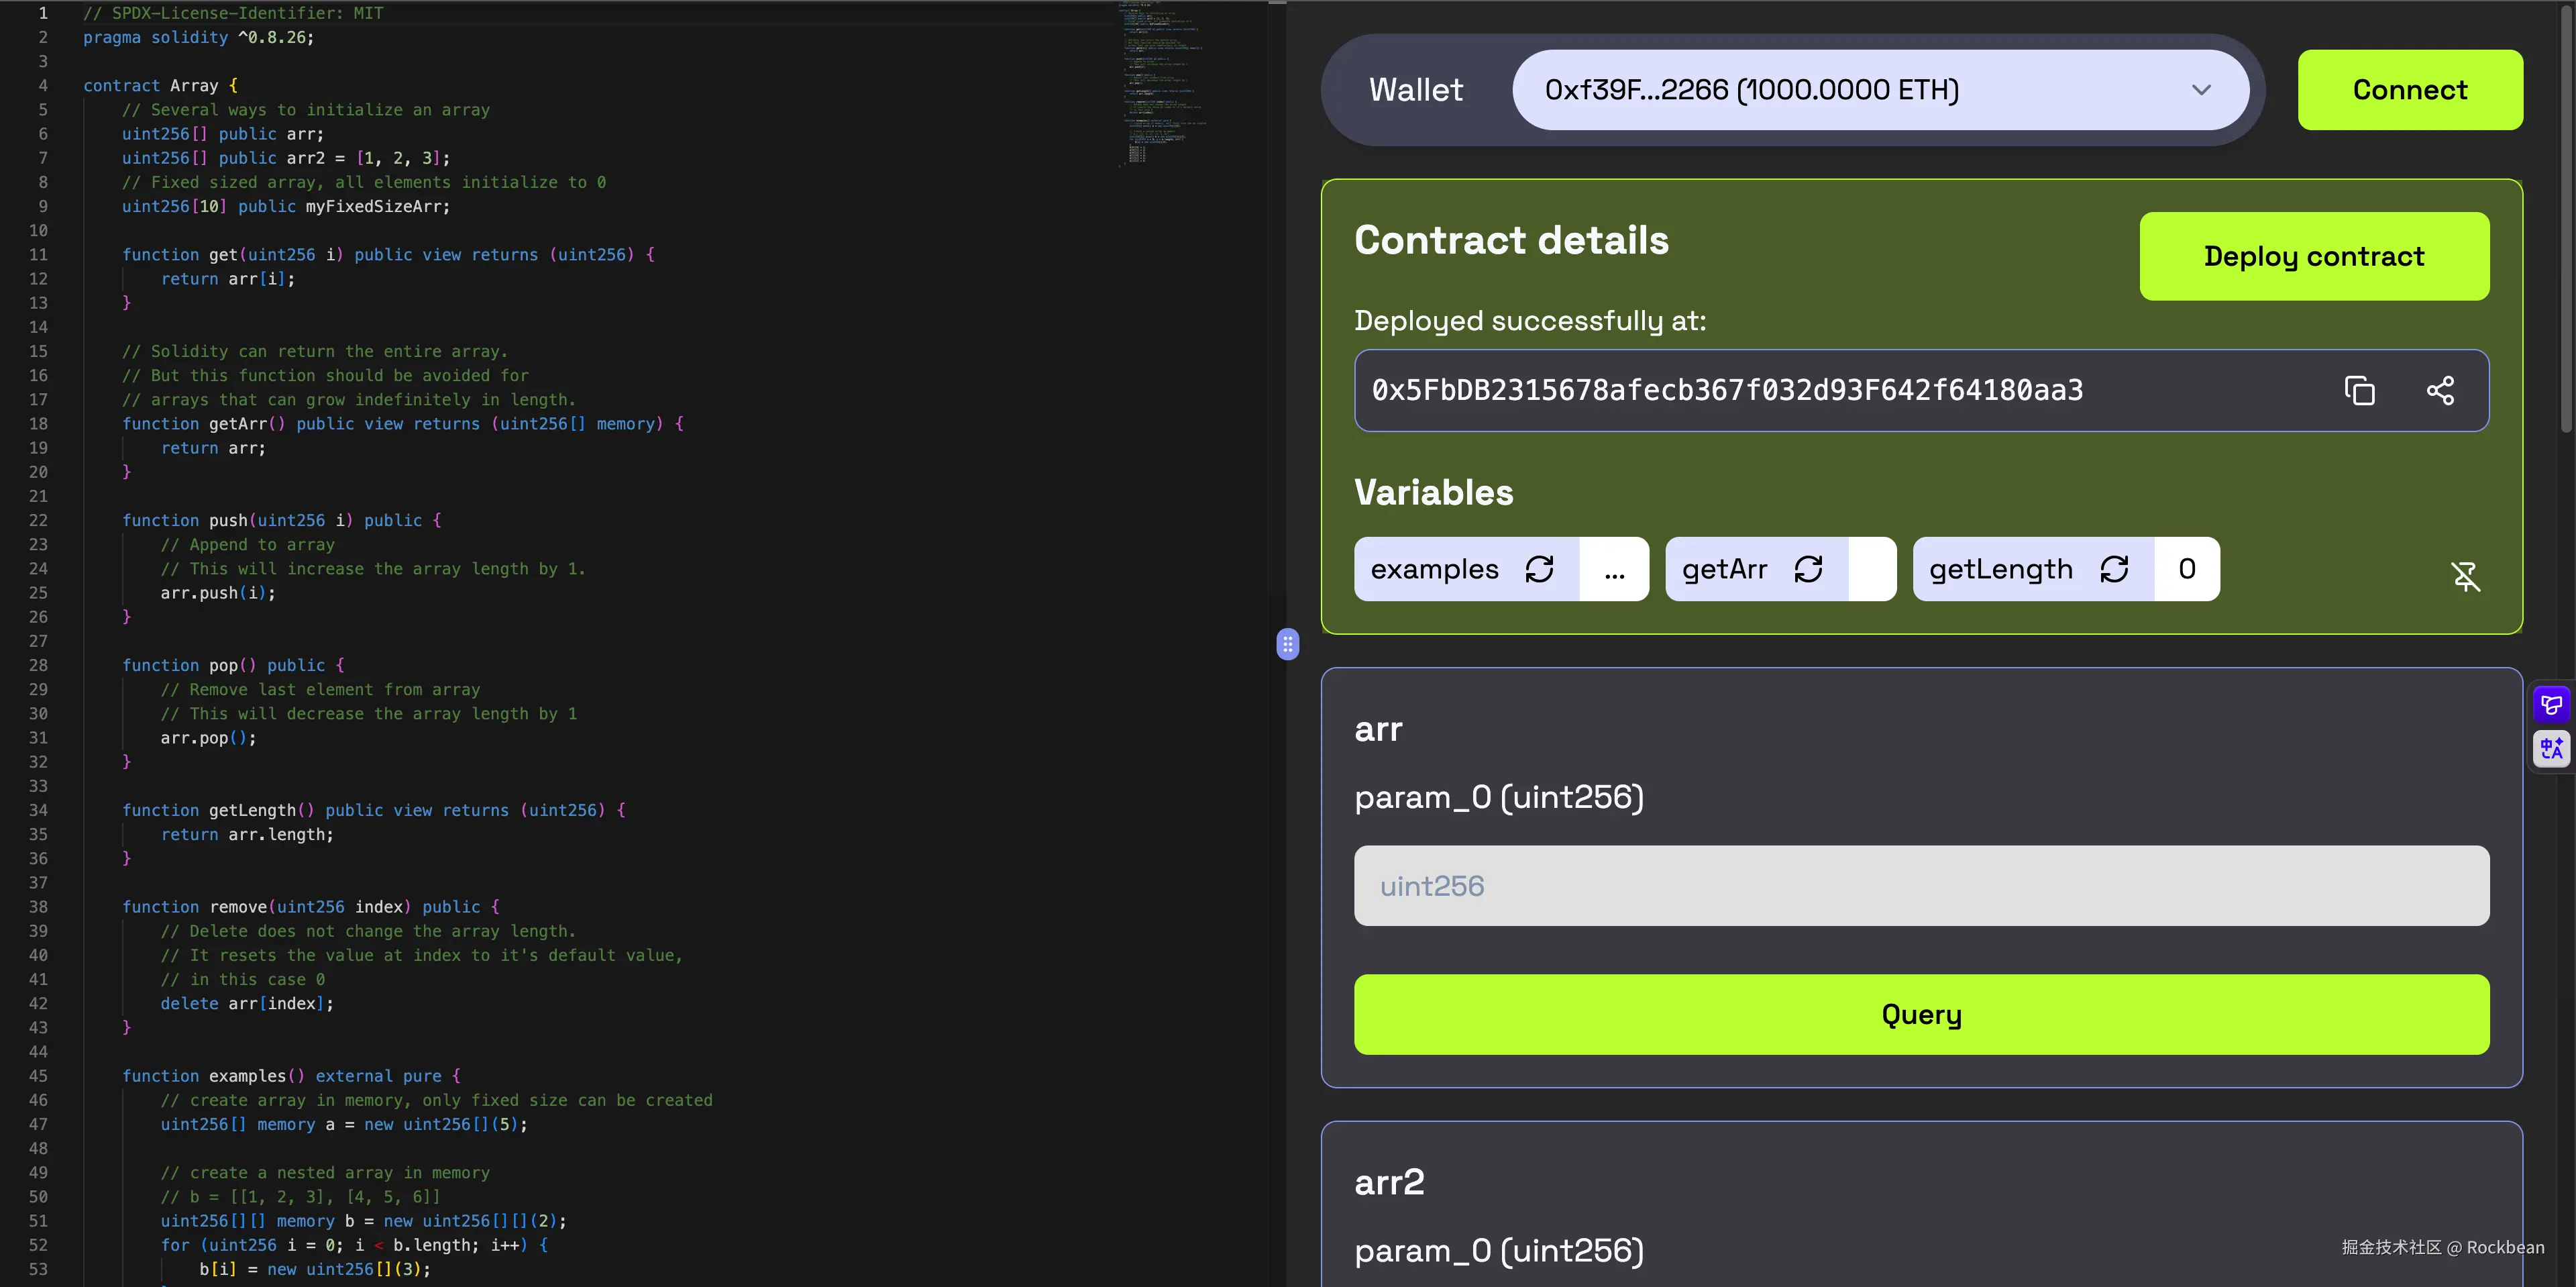The image size is (2576, 1287).
Task: Refresh the getLength variable
Action: click(2114, 569)
